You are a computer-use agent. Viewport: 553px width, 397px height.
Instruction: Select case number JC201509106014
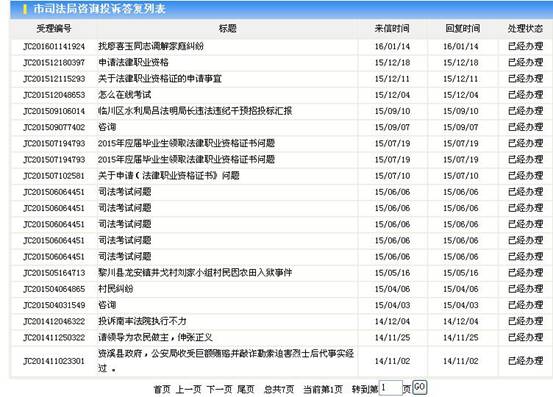(54, 111)
